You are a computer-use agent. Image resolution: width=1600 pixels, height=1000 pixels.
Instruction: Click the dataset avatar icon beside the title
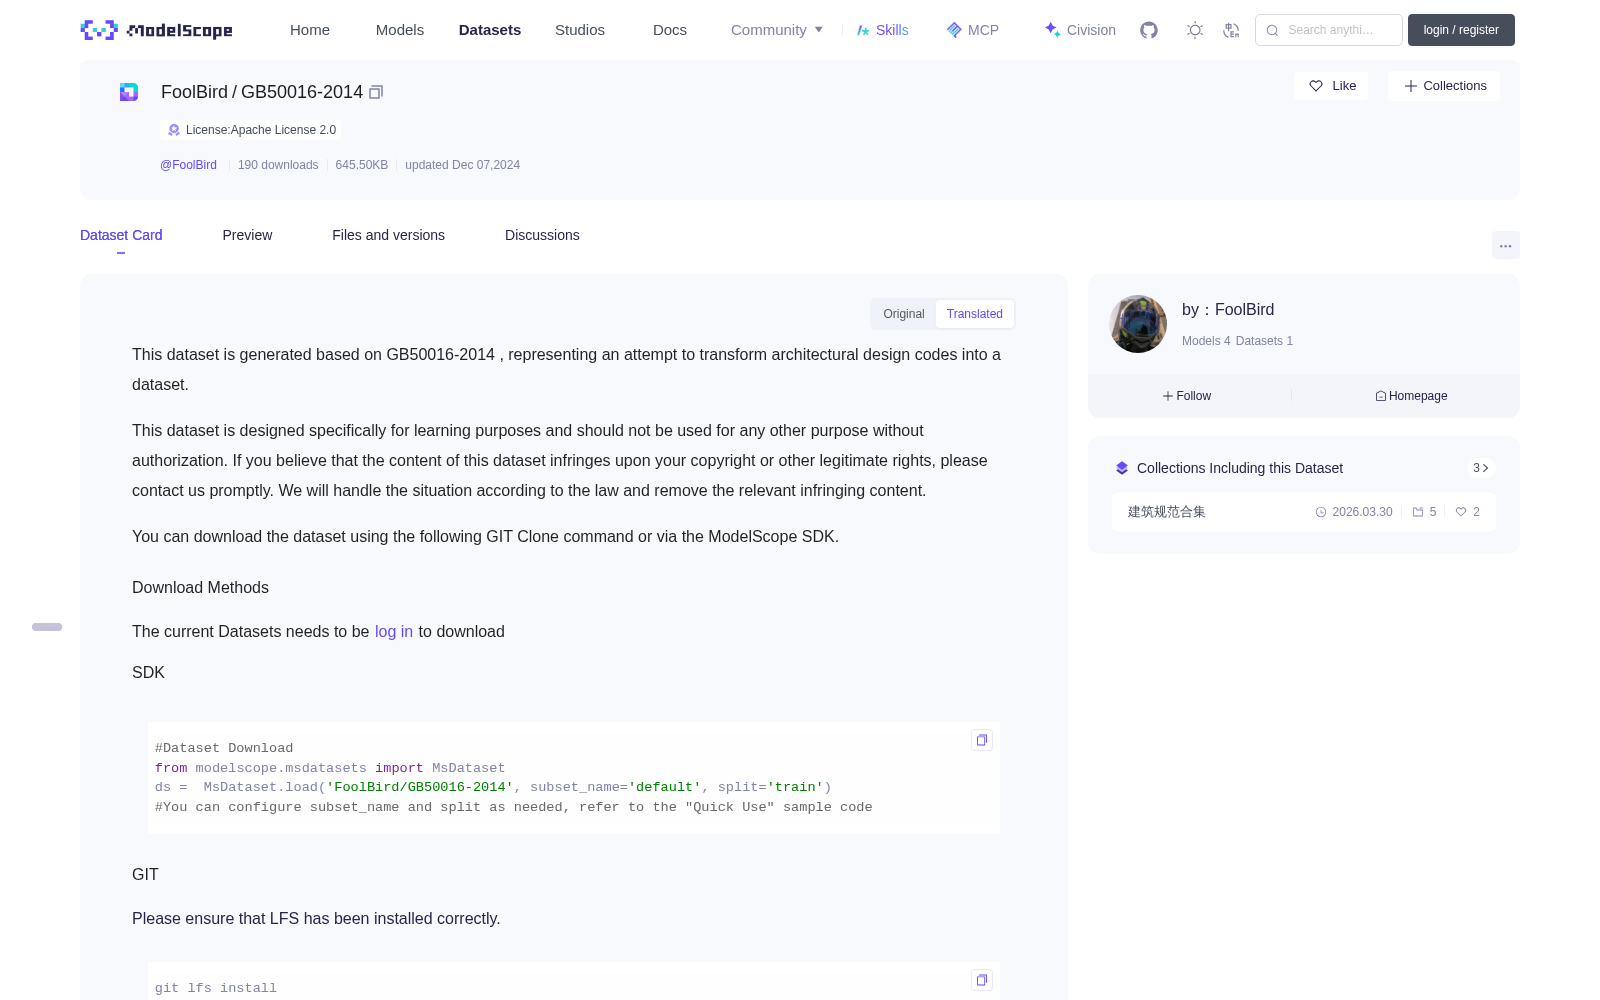129,92
